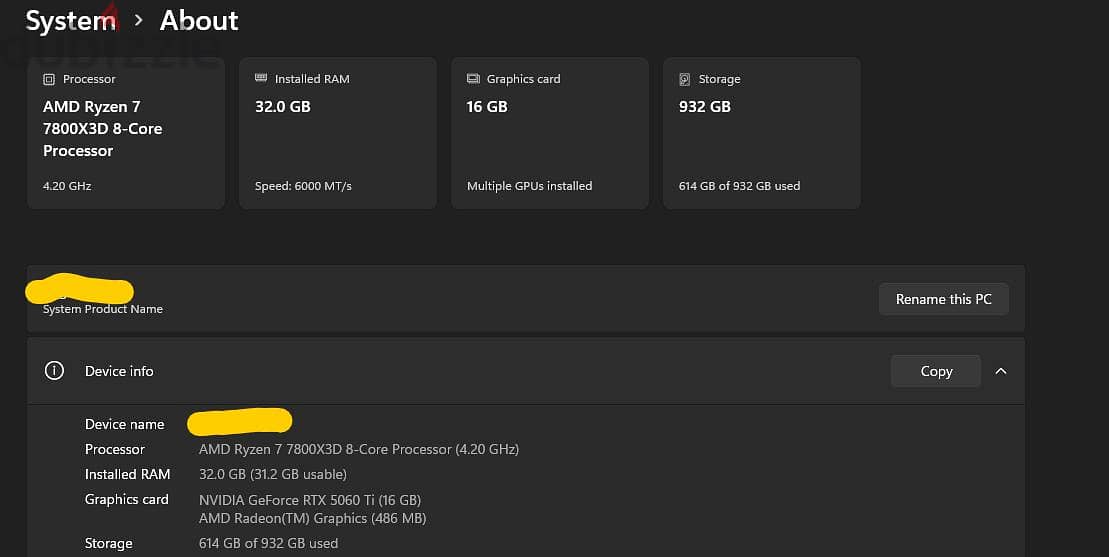
Task: Click the 'Processor' row label in Device info
Action: coord(115,450)
